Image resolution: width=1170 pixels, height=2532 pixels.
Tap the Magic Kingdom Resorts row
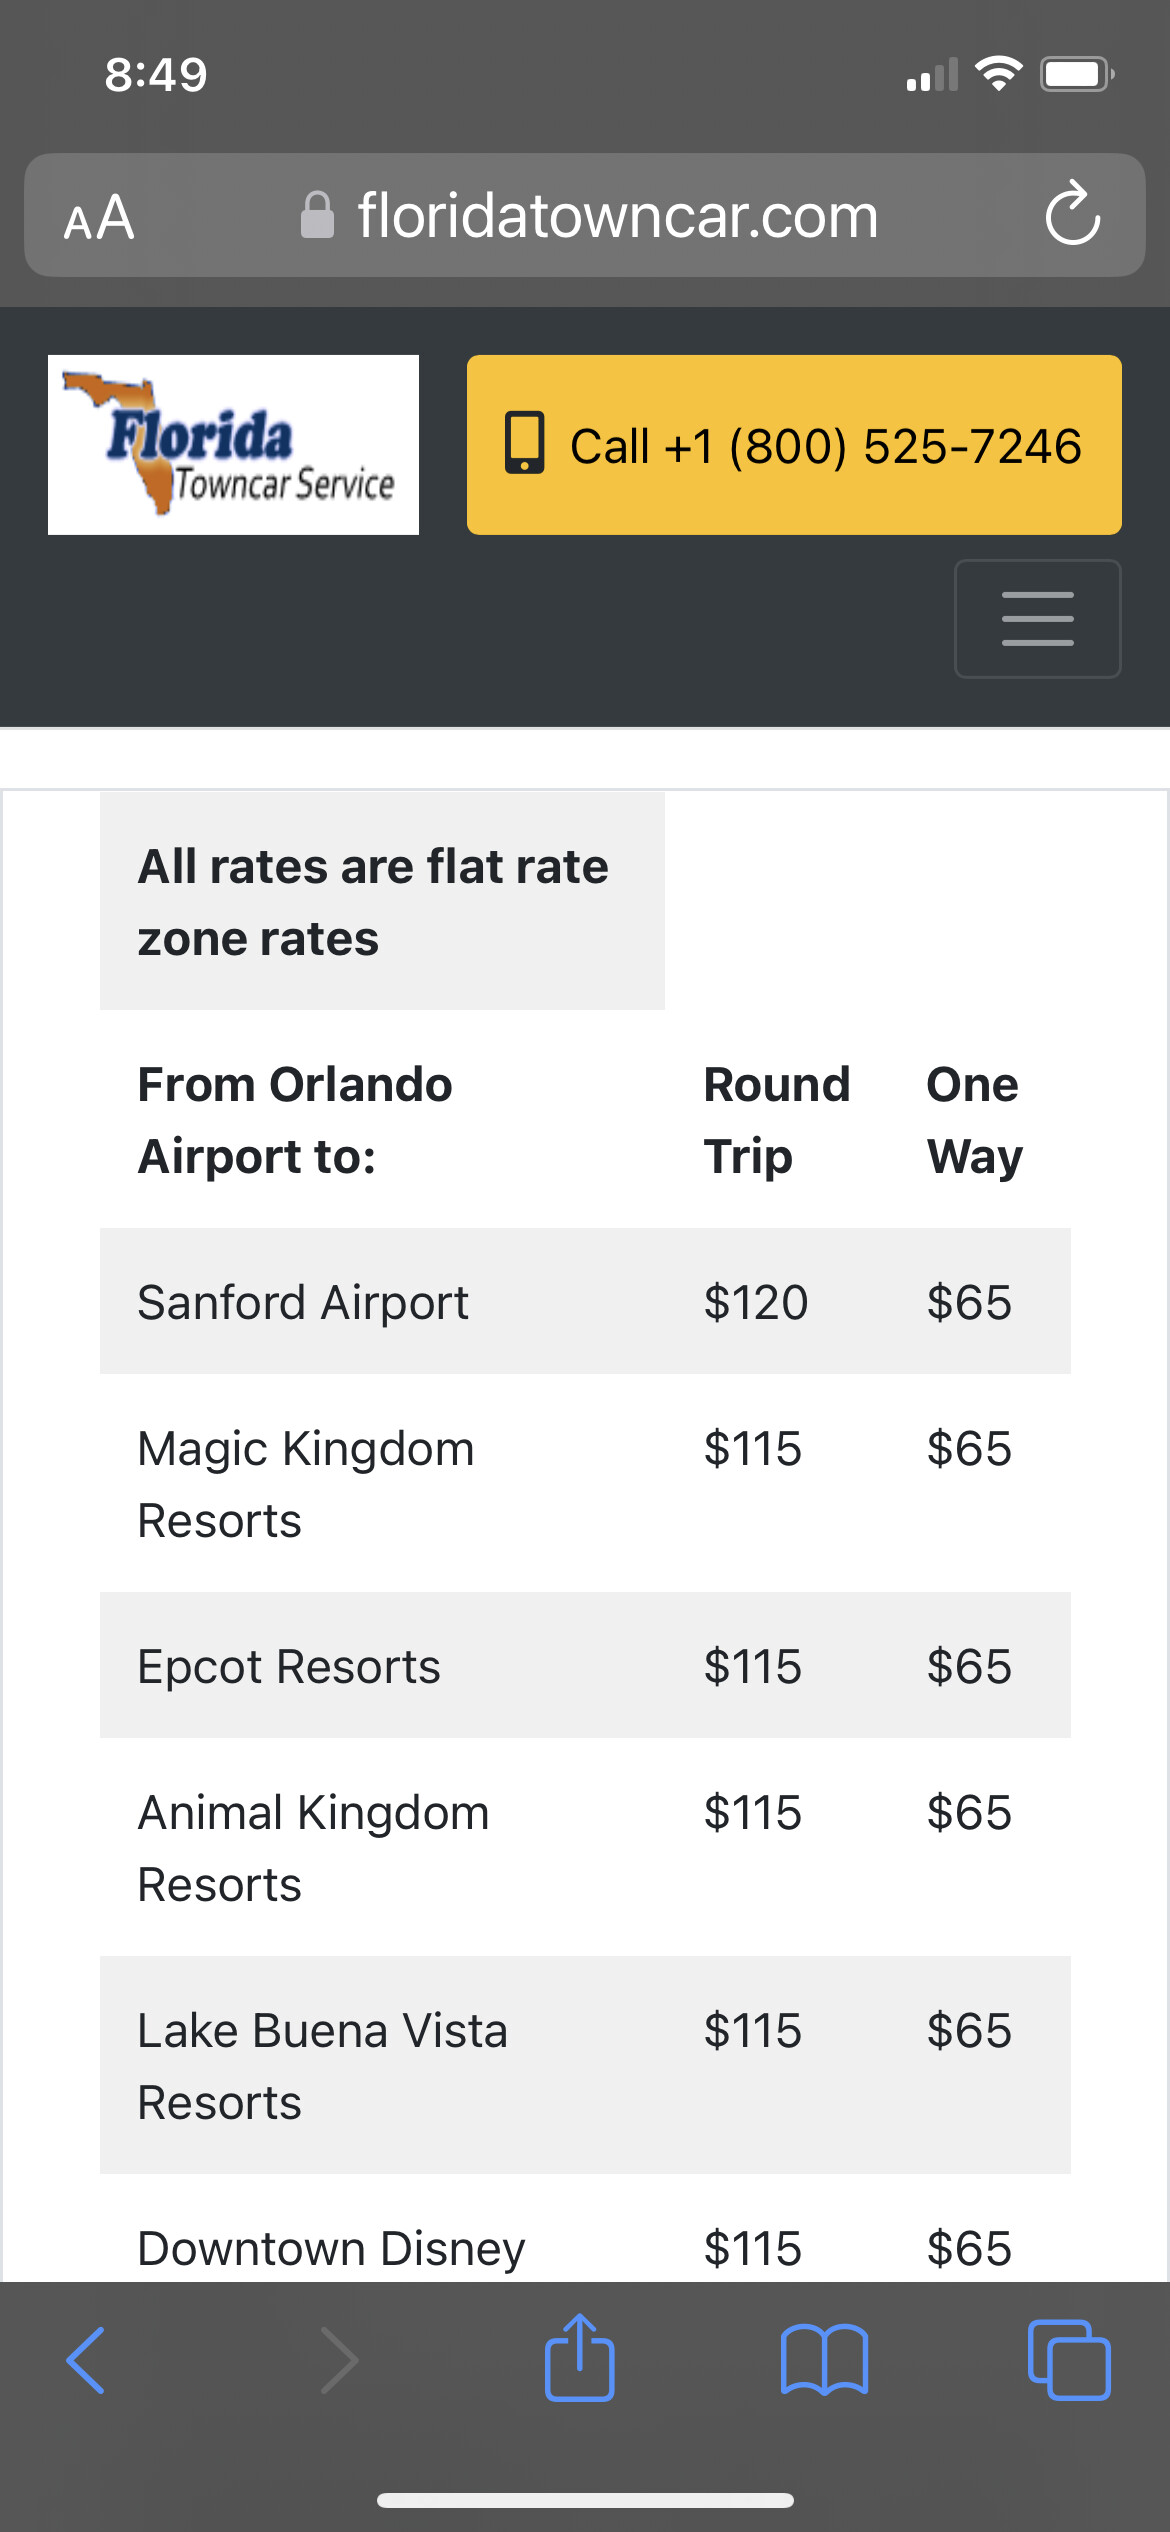click(585, 1483)
